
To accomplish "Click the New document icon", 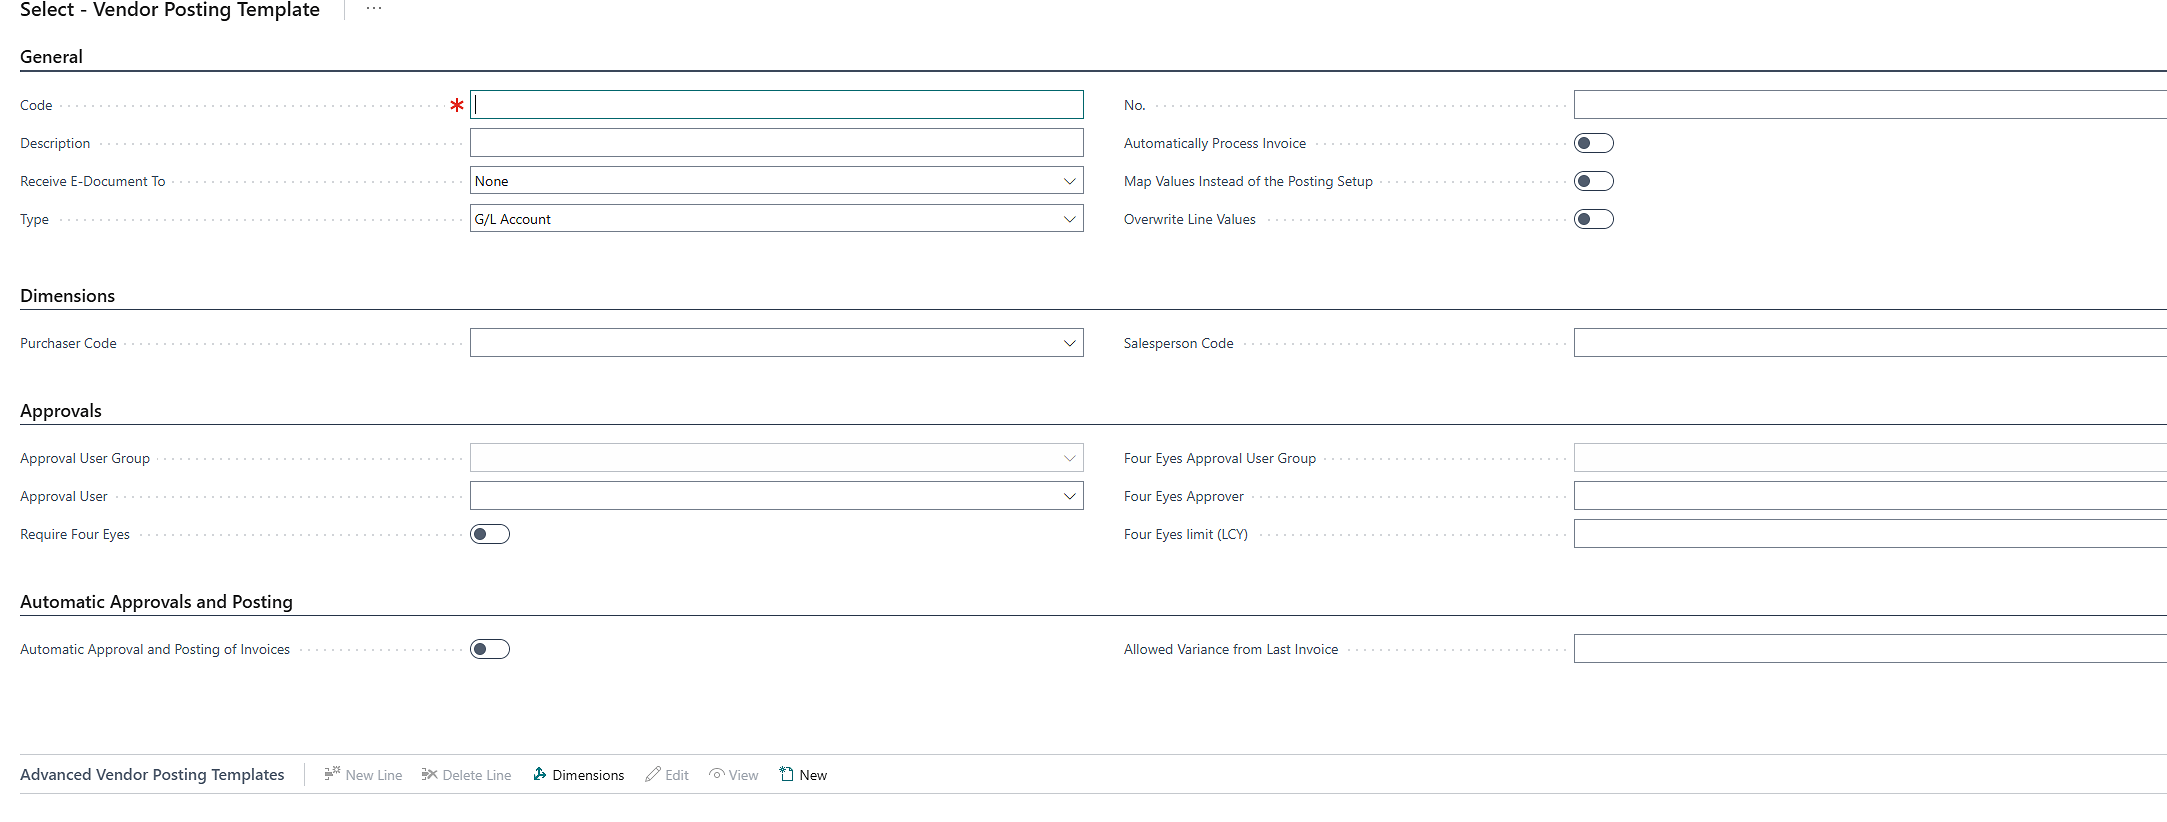I will tap(787, 774).
